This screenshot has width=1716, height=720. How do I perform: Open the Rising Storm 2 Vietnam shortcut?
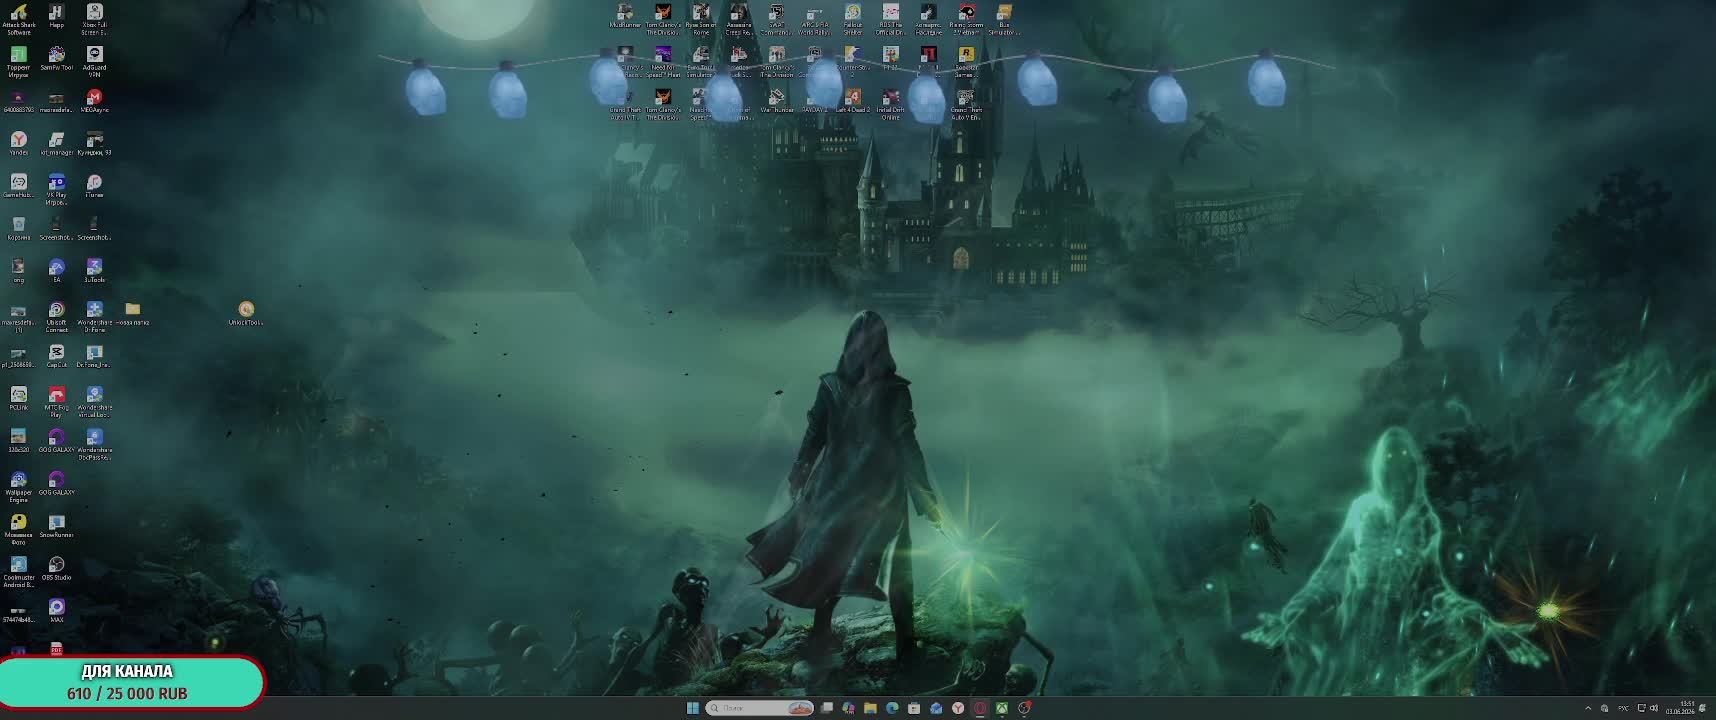click(x=966, y=19)
